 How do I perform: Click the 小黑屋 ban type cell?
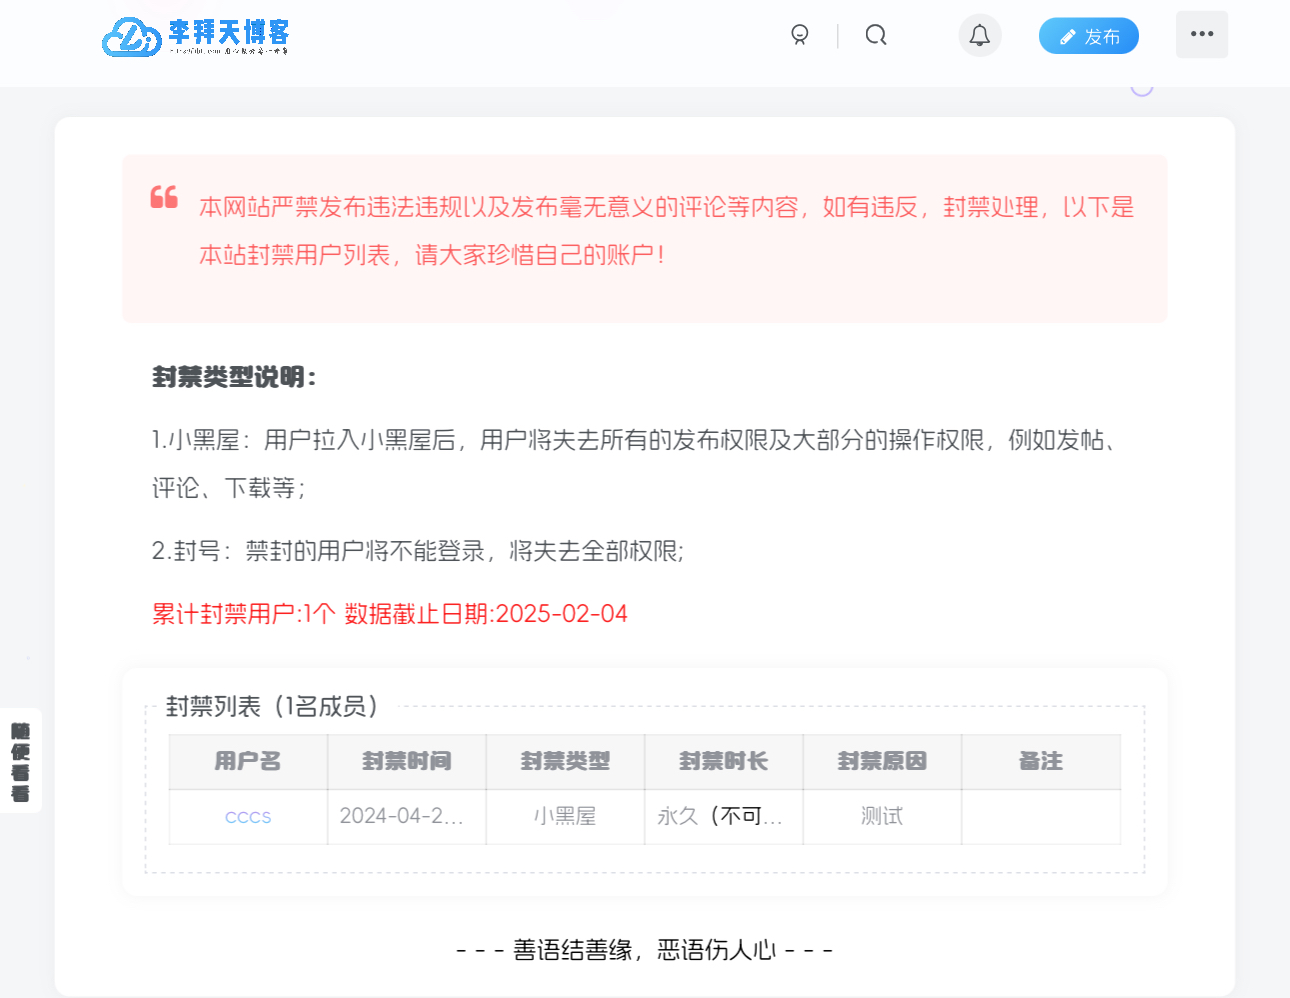point(565,817)
